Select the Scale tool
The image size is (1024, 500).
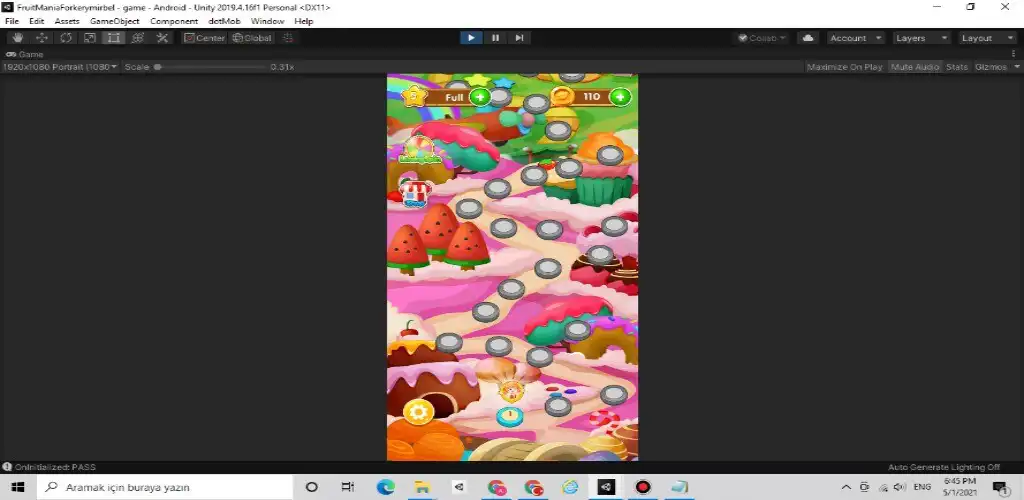pyautogui.click(x=90, y=38)
